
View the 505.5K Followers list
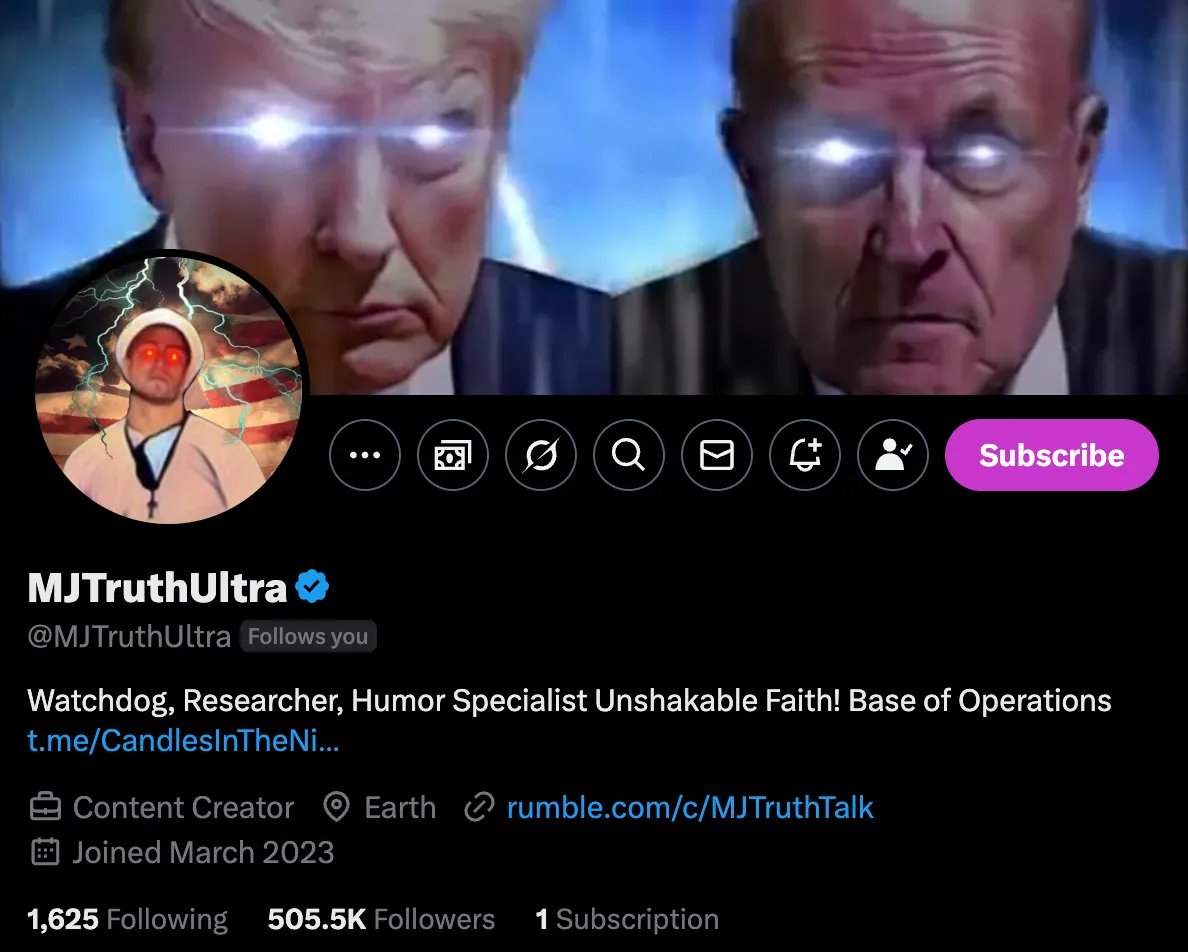point(381,919)
